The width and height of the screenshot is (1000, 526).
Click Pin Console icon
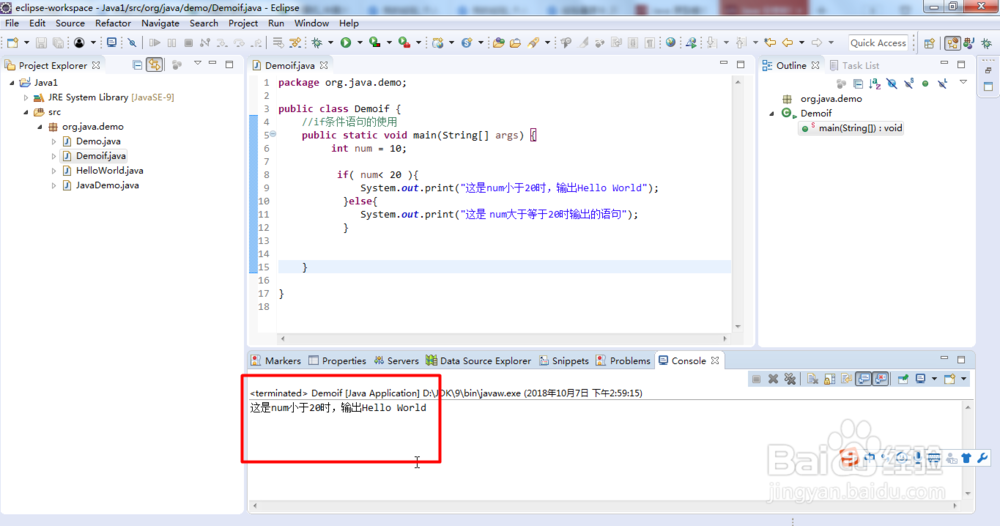point(903,379)
